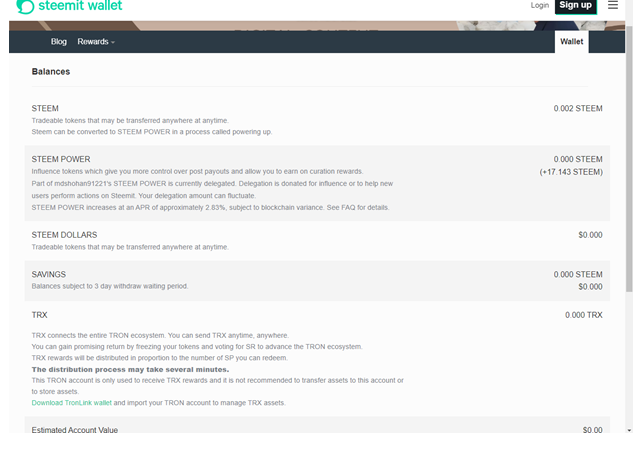Click the 3 day withdraw waiting period text
The image size is (641, 454).
[x=110, y=286]
